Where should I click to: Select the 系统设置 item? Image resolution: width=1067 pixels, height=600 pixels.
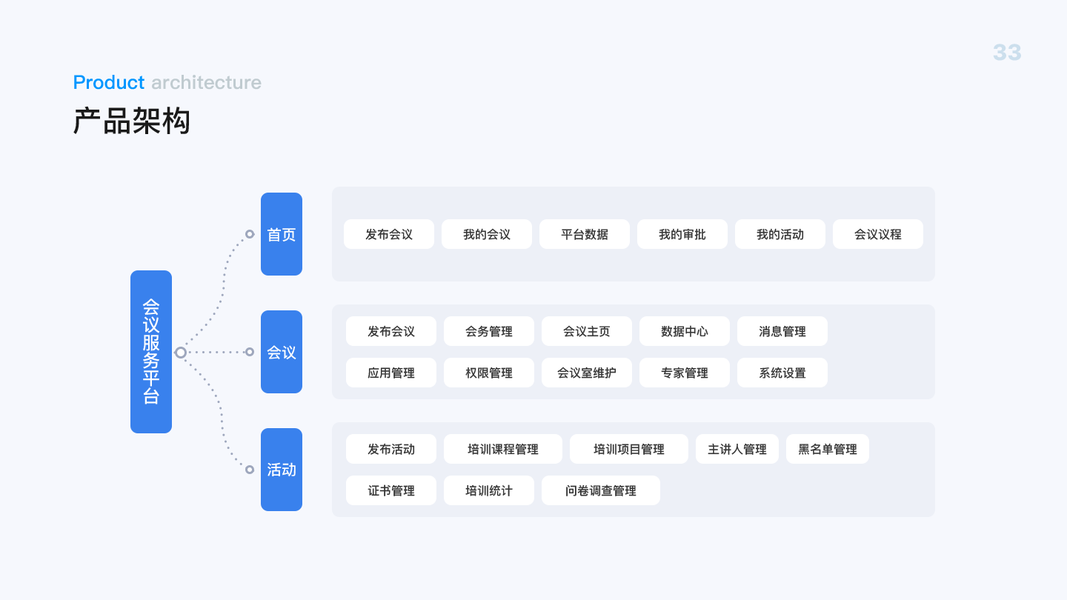pyautogui.click(x=782, y=373)
